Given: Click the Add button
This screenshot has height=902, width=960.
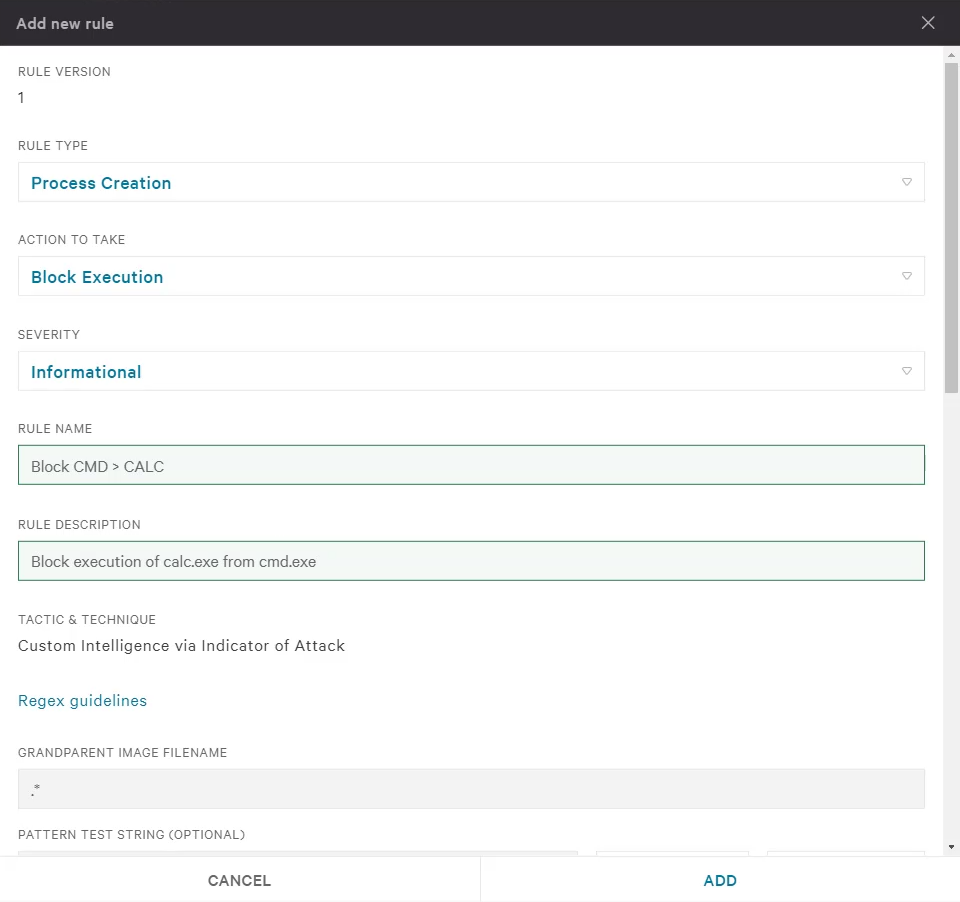Looking at the screenshot, I should pos(720,880).
